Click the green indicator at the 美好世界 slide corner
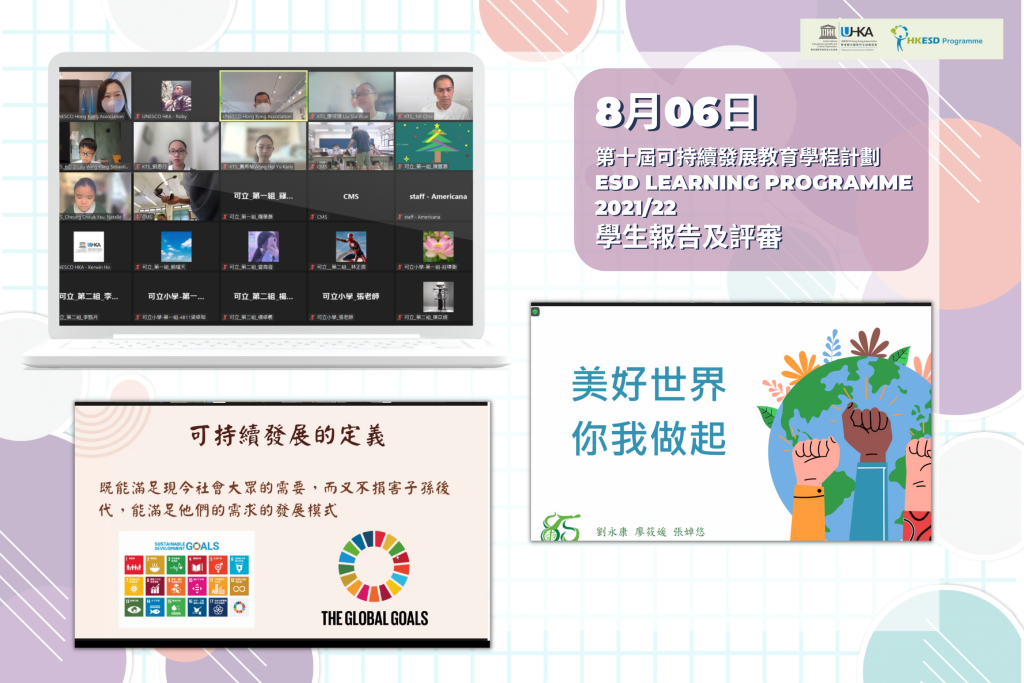The height and width of the screenshot is (683, 1024). (x=536, y=311)
